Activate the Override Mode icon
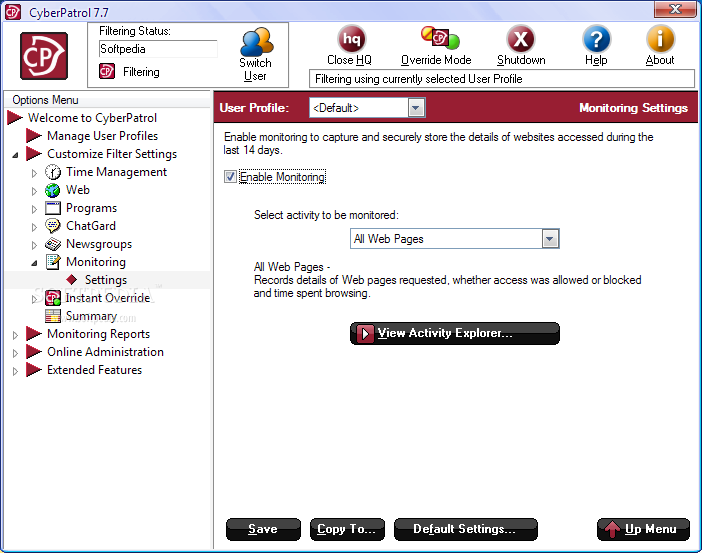This screenshot has width=702, height=553. 440,38
